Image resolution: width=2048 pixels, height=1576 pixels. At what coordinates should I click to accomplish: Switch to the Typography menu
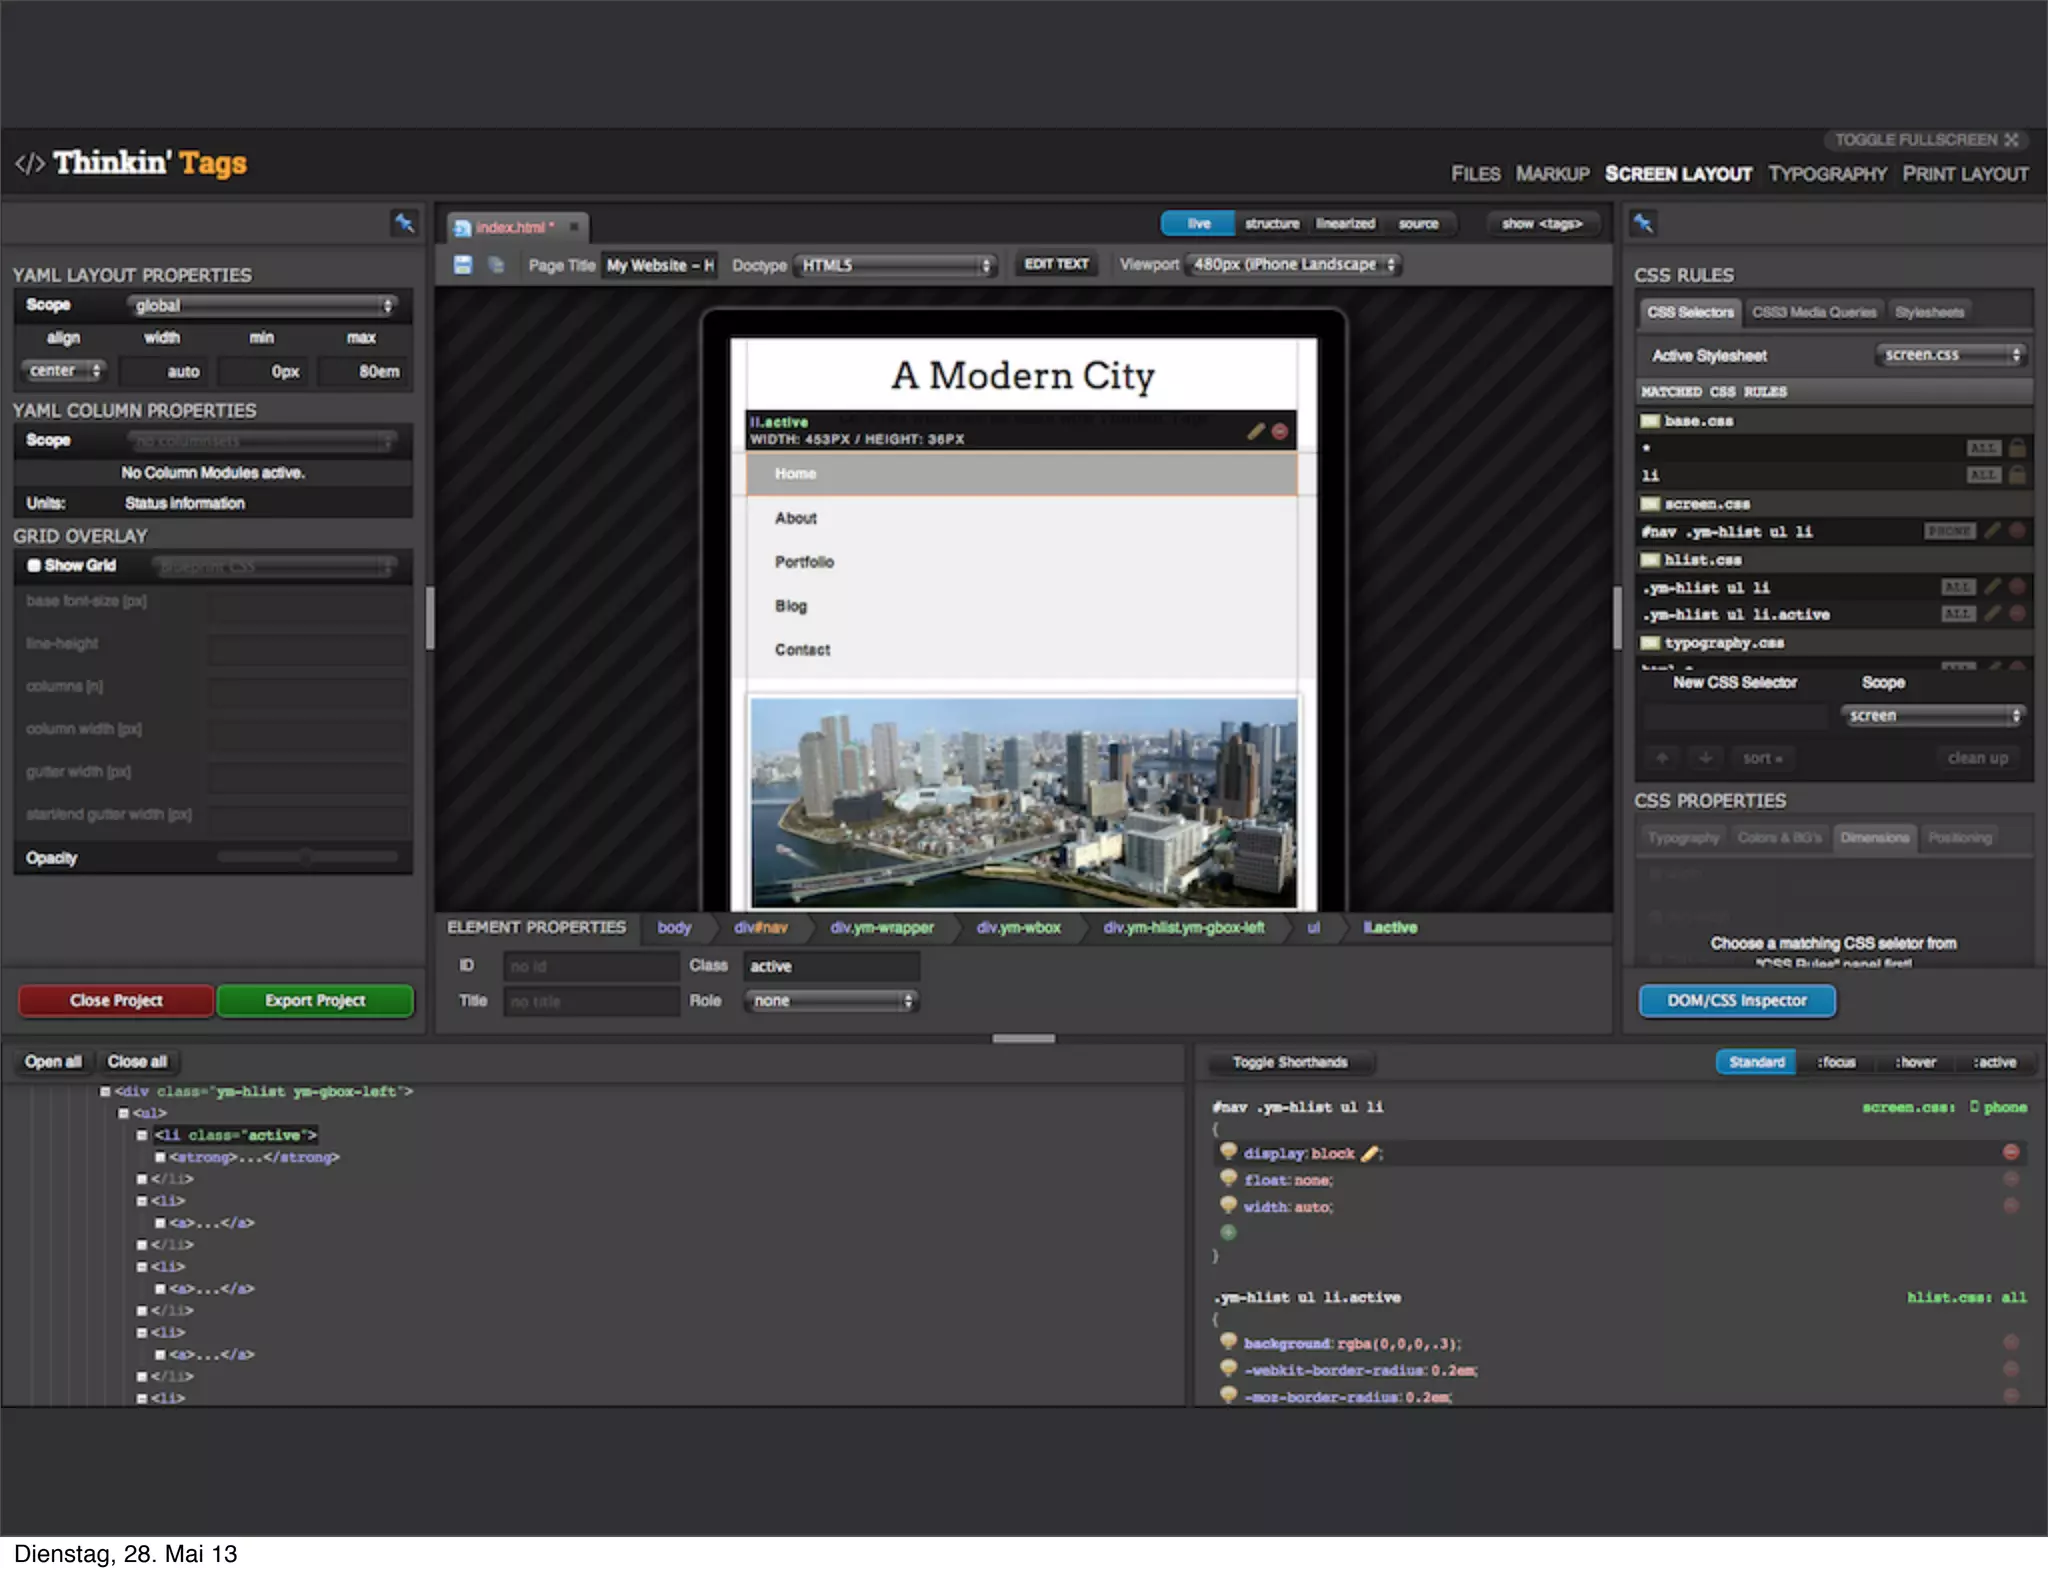[1827, 174]
